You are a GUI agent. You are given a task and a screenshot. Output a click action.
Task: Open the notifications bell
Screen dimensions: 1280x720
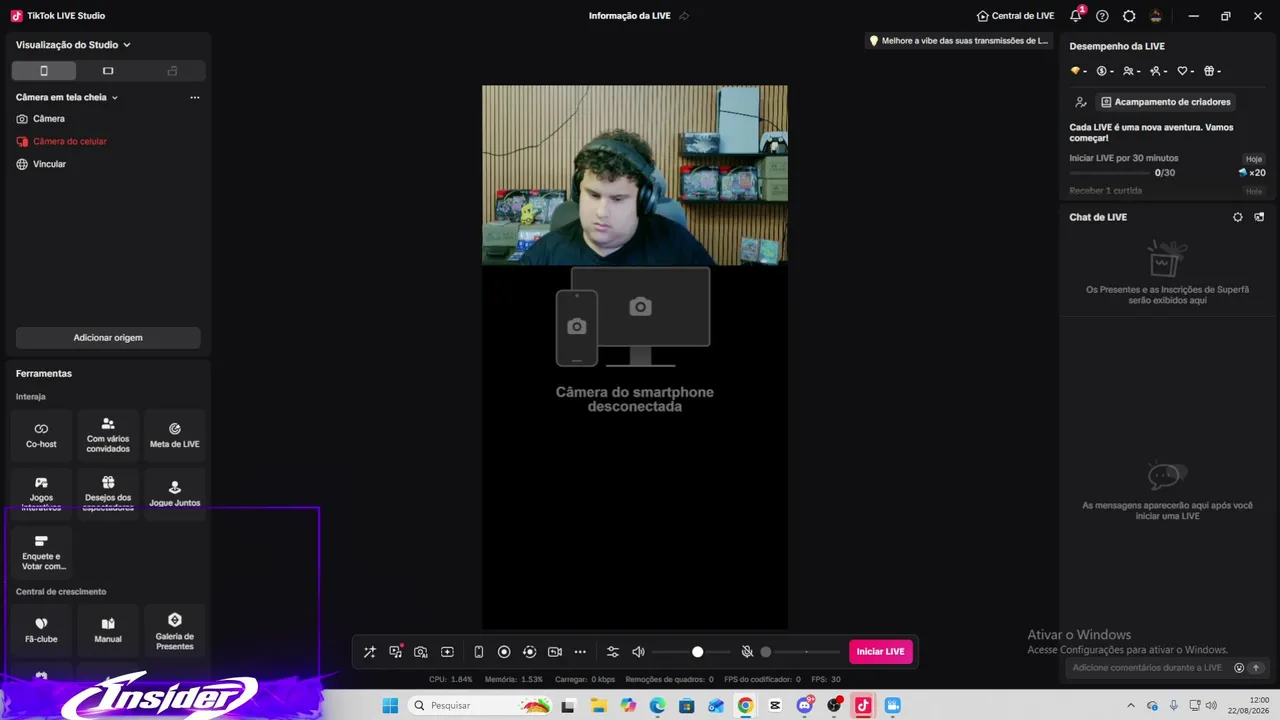(1076, 16)
